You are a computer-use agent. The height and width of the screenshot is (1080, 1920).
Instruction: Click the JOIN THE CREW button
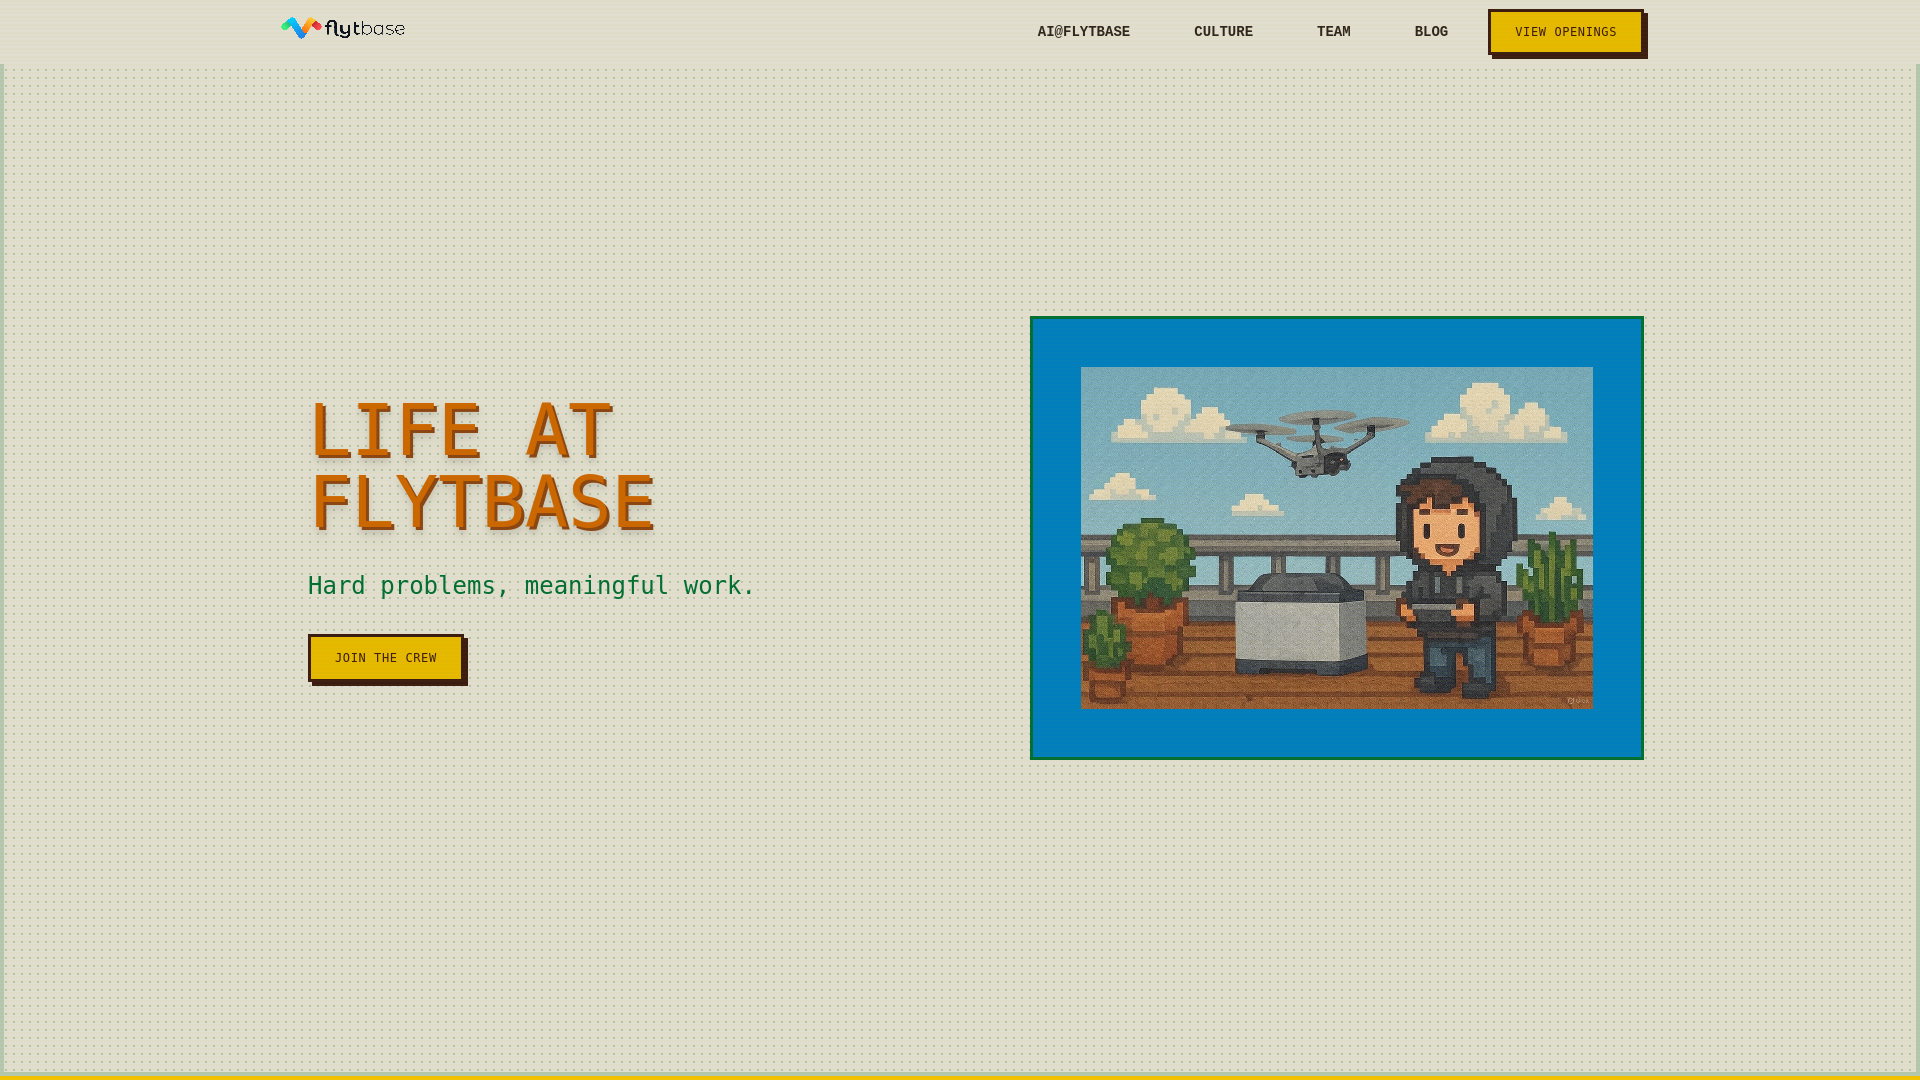(x=386, y=658)
